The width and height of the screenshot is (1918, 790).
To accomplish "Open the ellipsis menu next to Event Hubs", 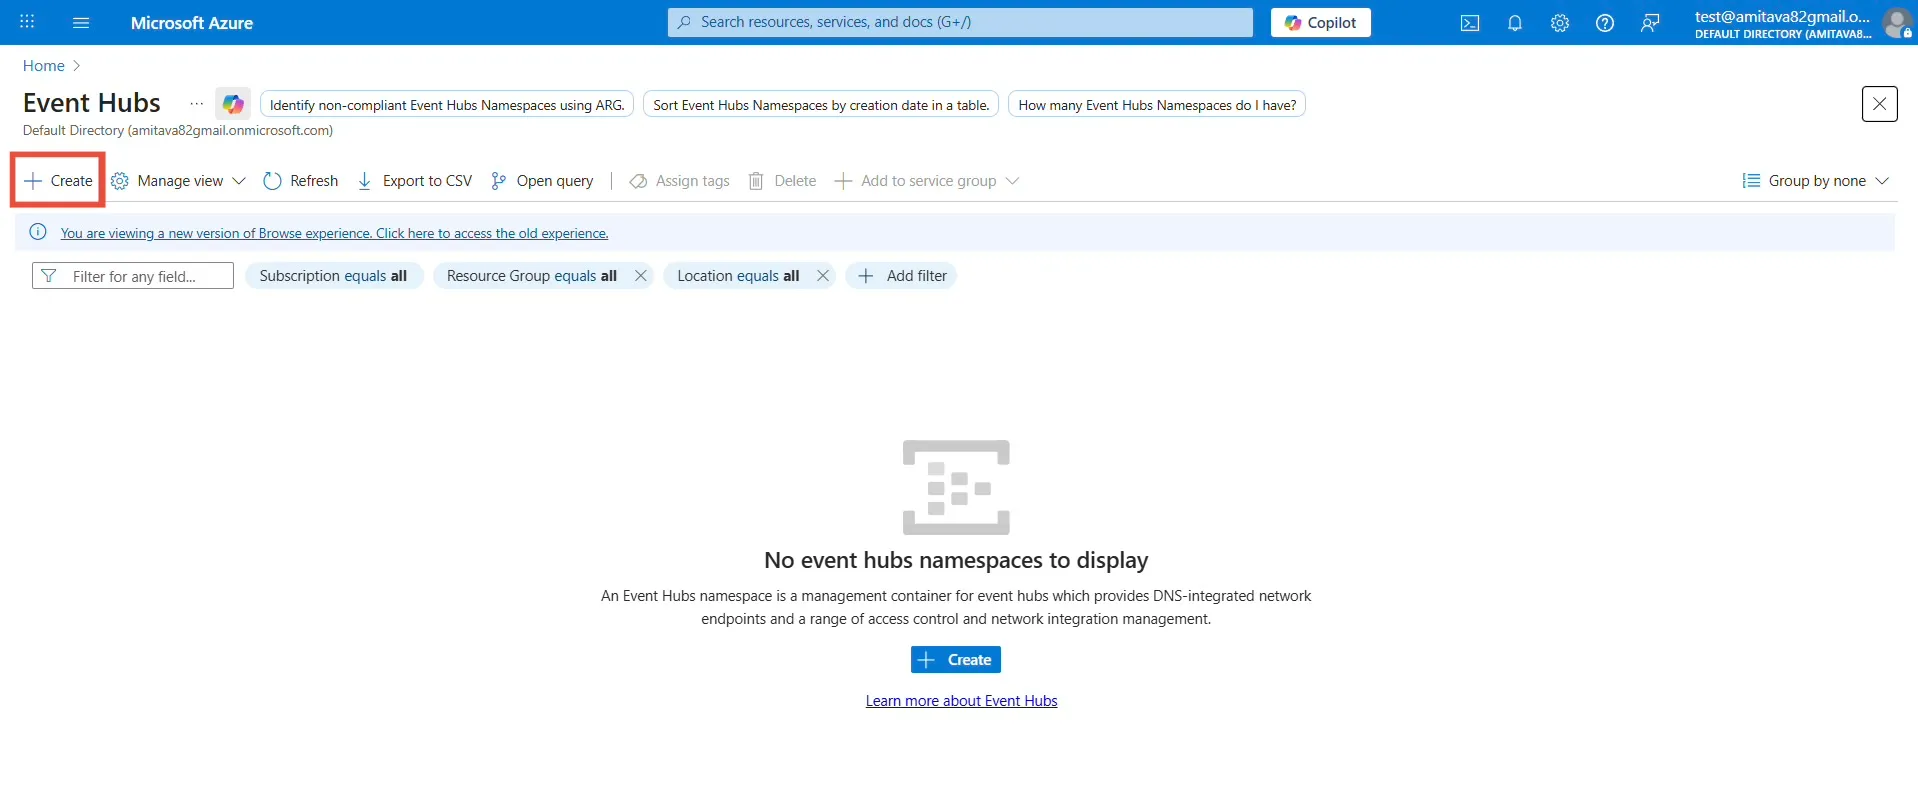I will 197,104.
